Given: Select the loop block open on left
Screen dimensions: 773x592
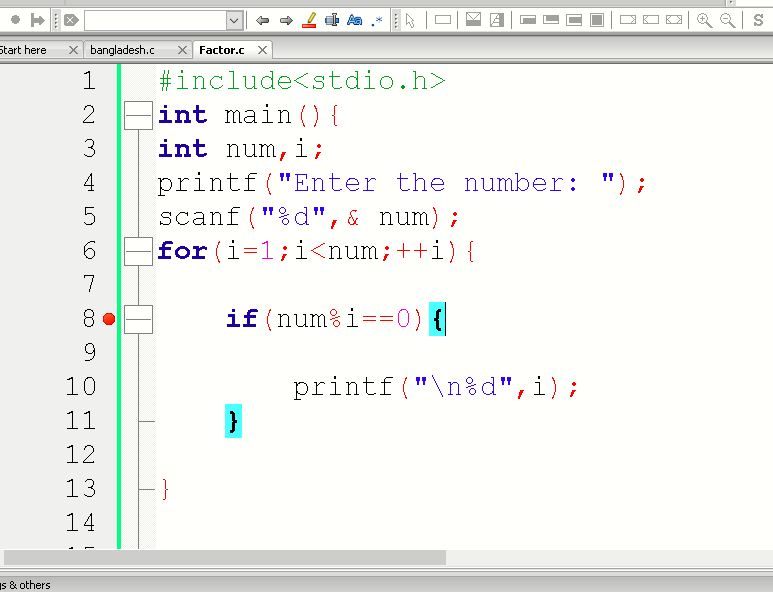Looking at the screenshot, I should (x=574, y=20).
